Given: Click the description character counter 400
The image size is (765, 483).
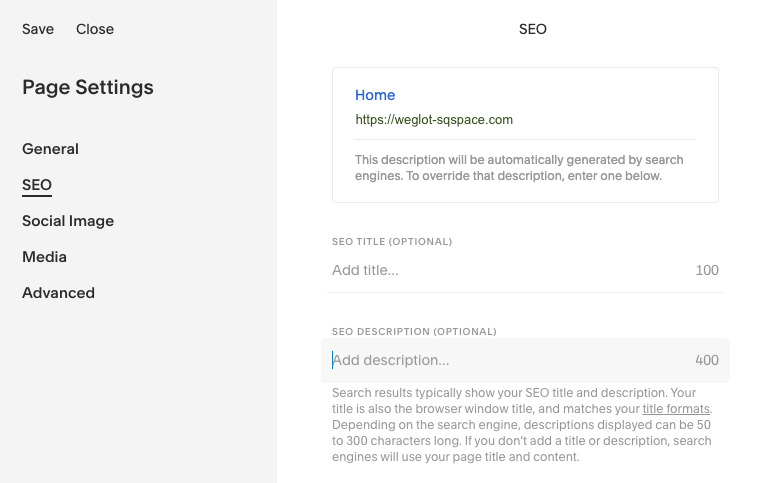Looking at the screenshot, I should [x=706, y=360].
